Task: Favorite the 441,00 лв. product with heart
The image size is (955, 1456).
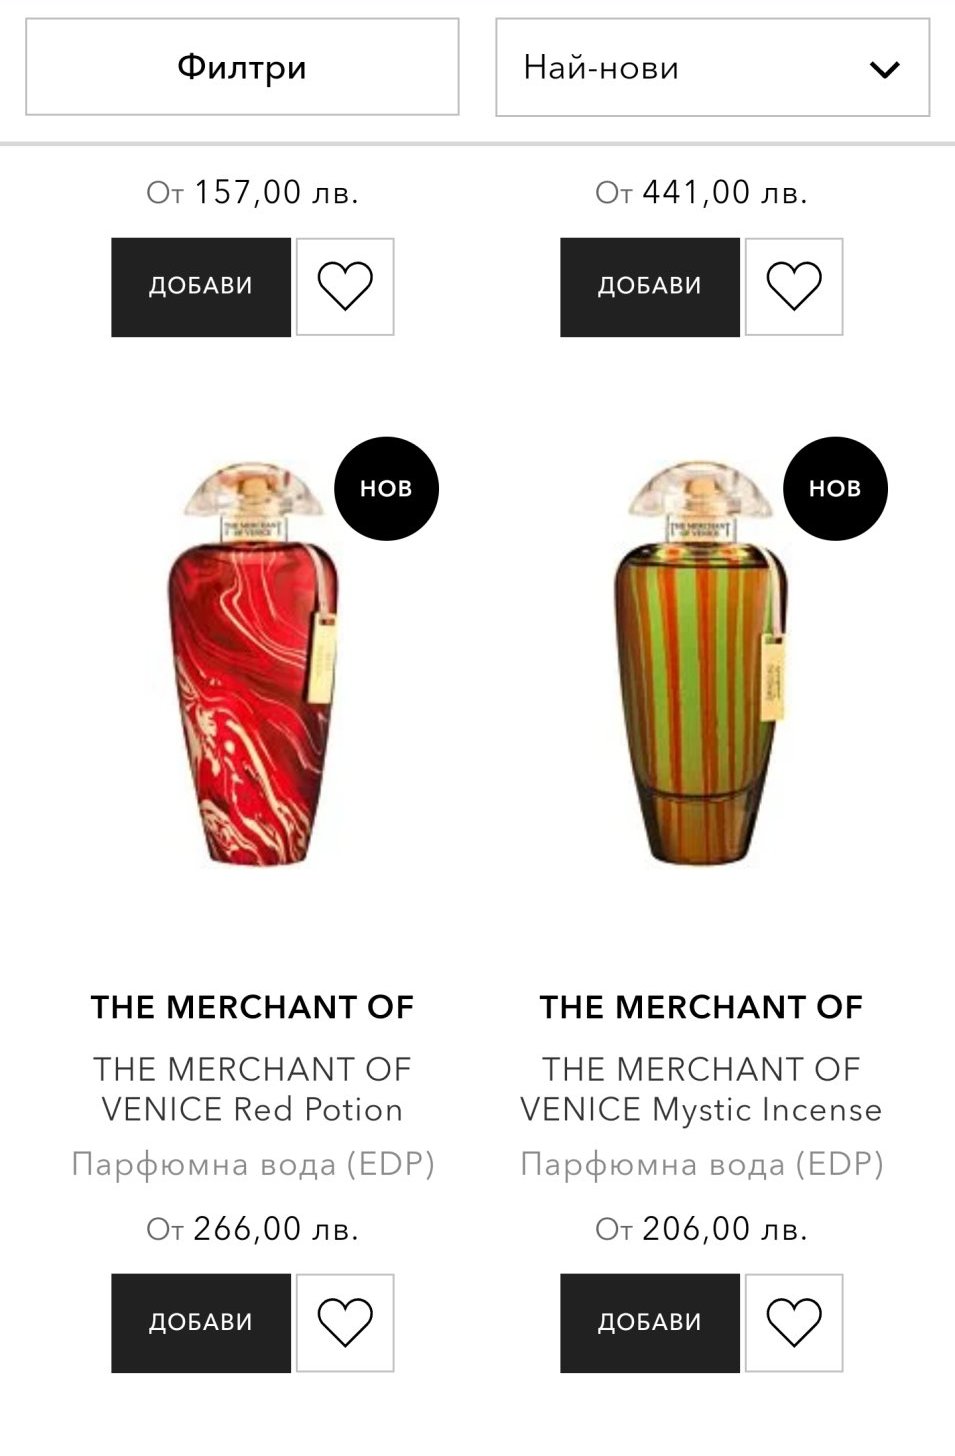Action: pyautogui.click(x=794, y=286)
